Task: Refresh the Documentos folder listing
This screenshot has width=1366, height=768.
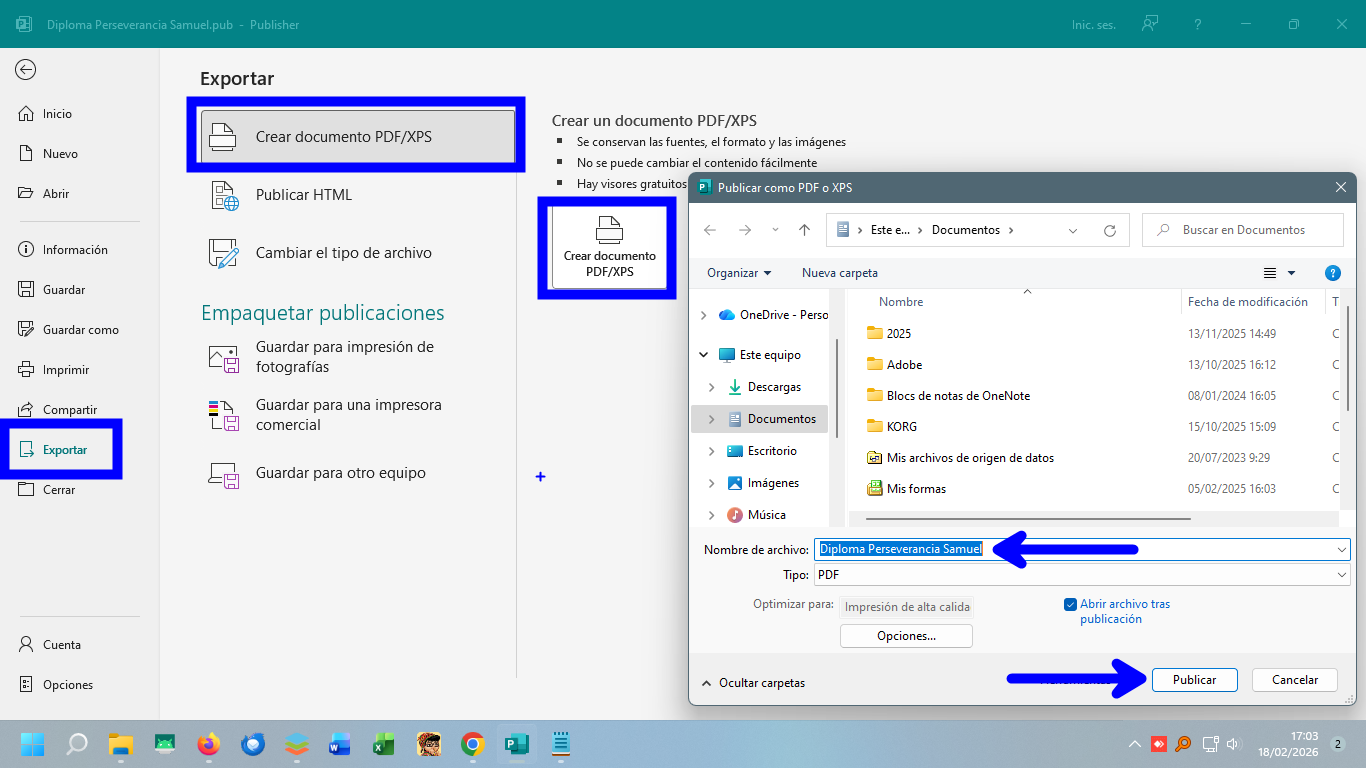Action: coord(1109,230)
